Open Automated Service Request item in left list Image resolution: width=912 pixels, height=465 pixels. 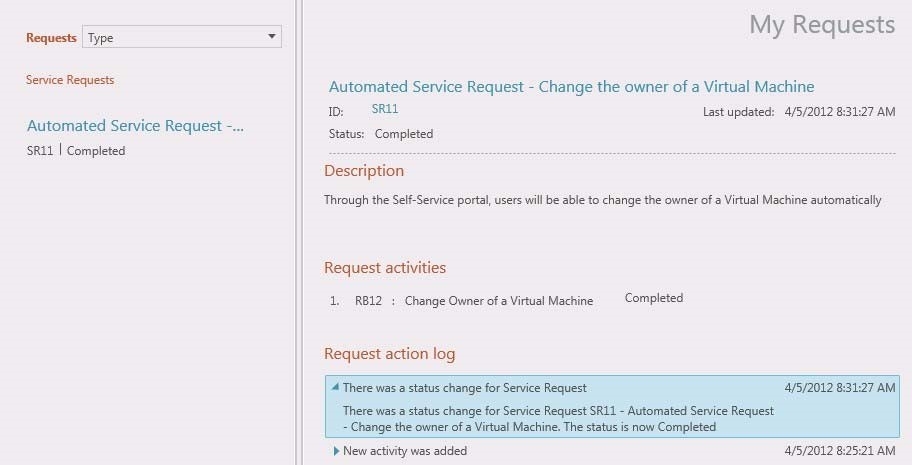pos(135,126)
